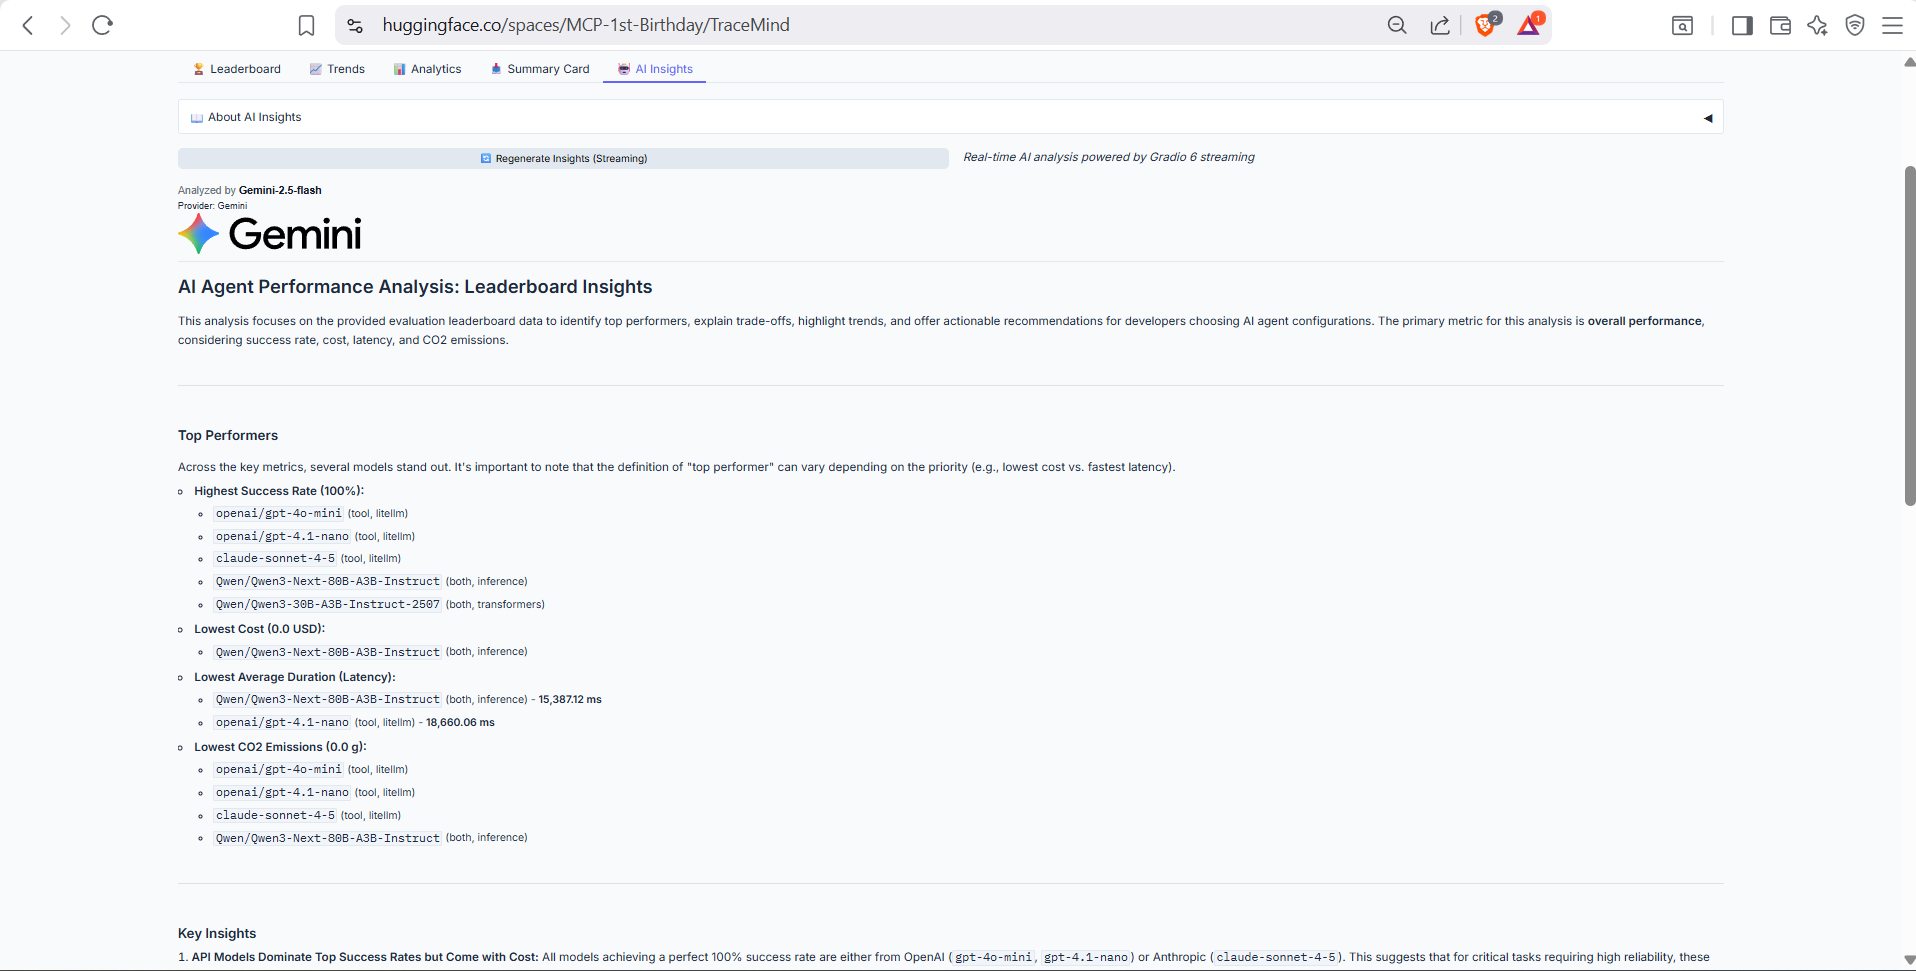The image size is (1916, 971).
Task: Open the zoom magnifier in address bar
Action: pyautogui.click(x=1397, y=25)
